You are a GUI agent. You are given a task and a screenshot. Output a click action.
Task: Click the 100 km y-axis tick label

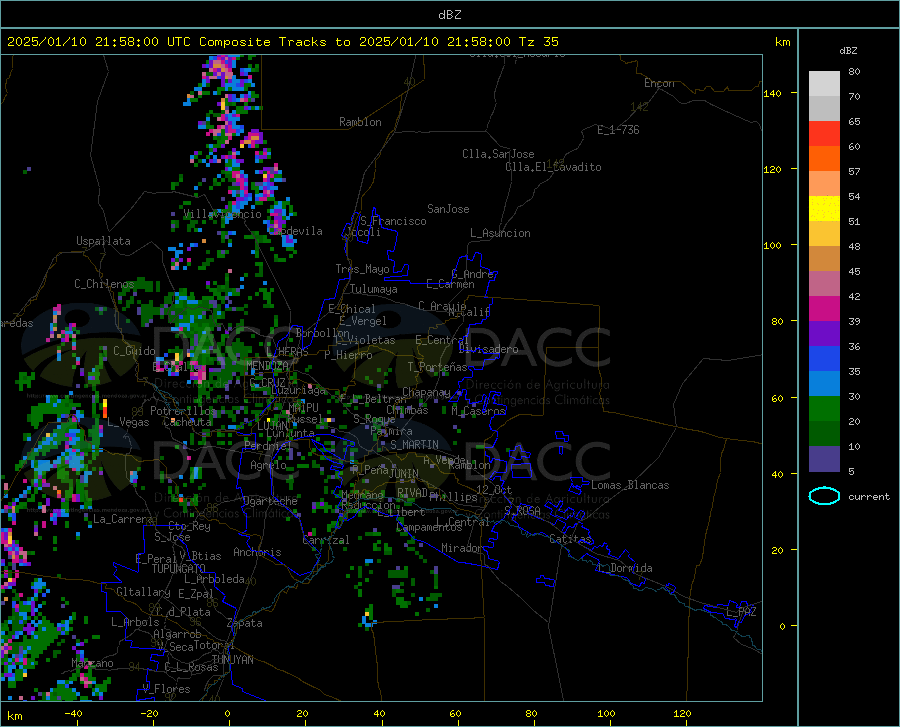(x=772, y=246)
